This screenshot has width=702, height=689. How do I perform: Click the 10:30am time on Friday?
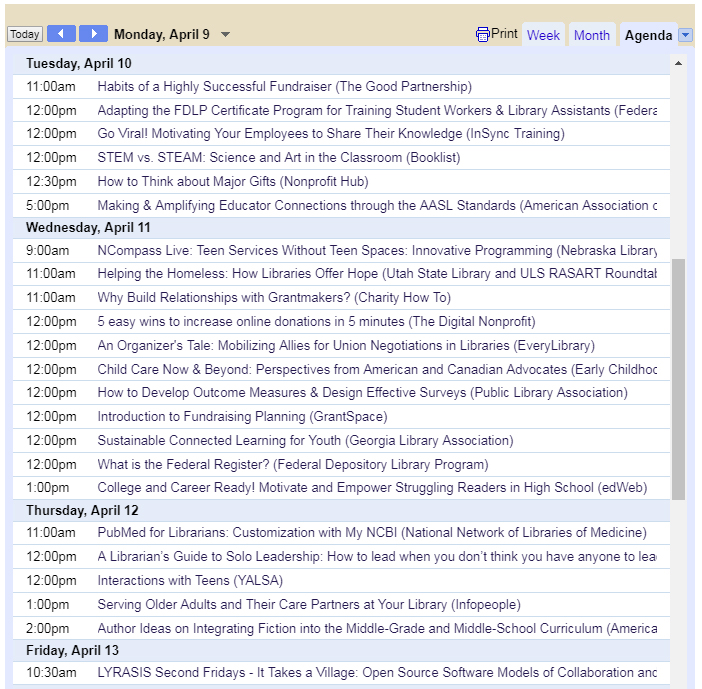click(51, 672)
